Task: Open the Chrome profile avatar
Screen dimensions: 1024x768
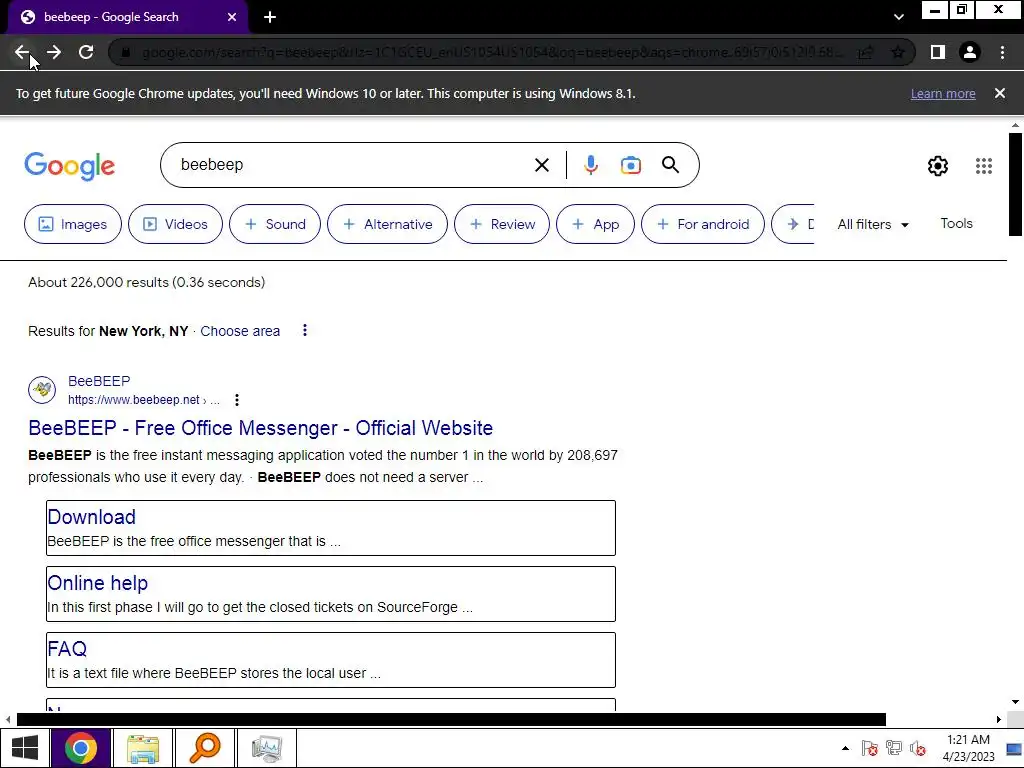Action: (x=970, y=52)
